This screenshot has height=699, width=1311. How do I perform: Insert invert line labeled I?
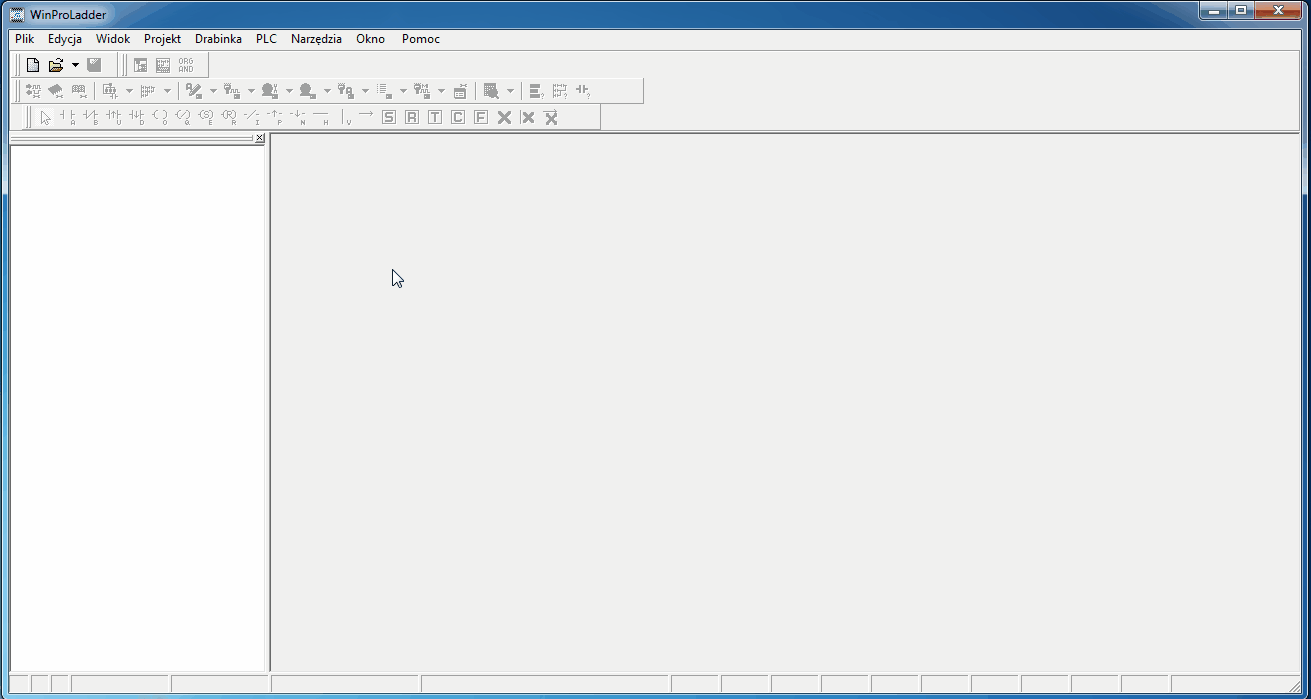click(252, 117)
